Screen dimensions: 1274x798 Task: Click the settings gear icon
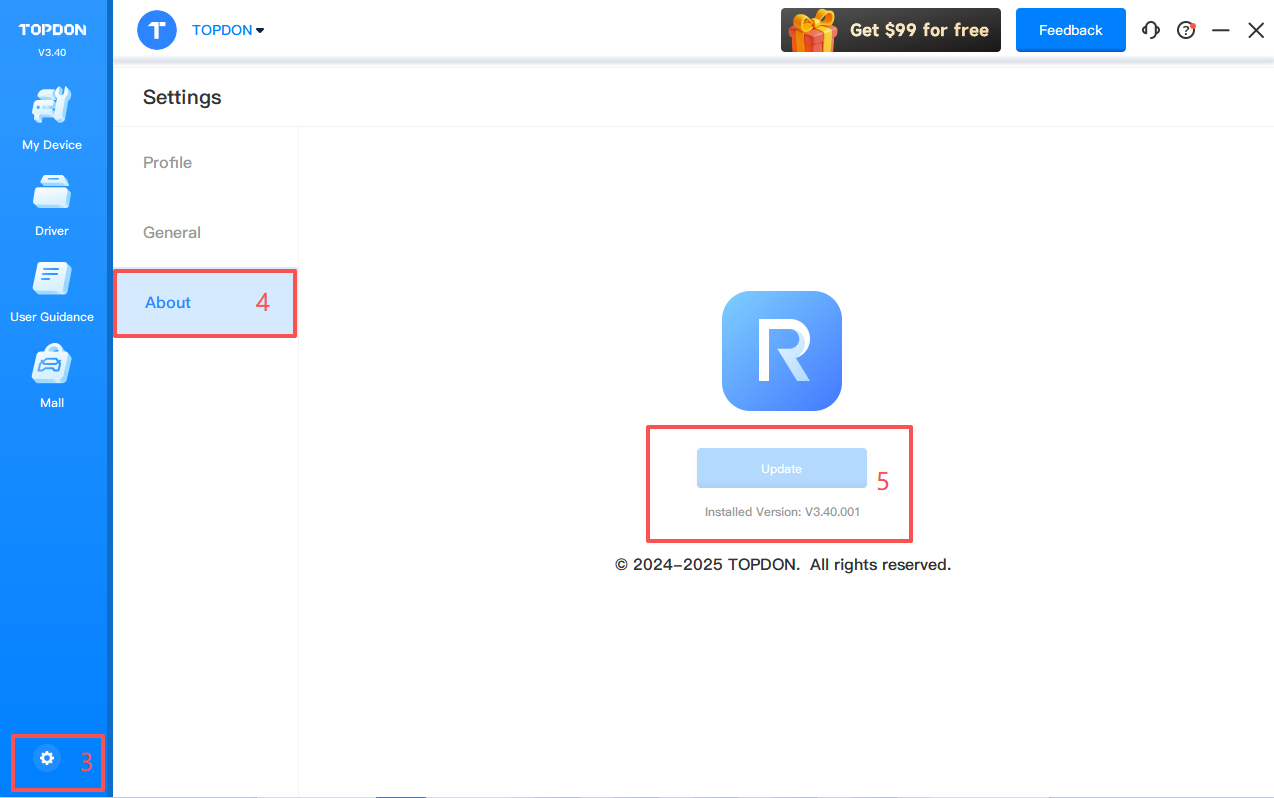click(46, 759)
